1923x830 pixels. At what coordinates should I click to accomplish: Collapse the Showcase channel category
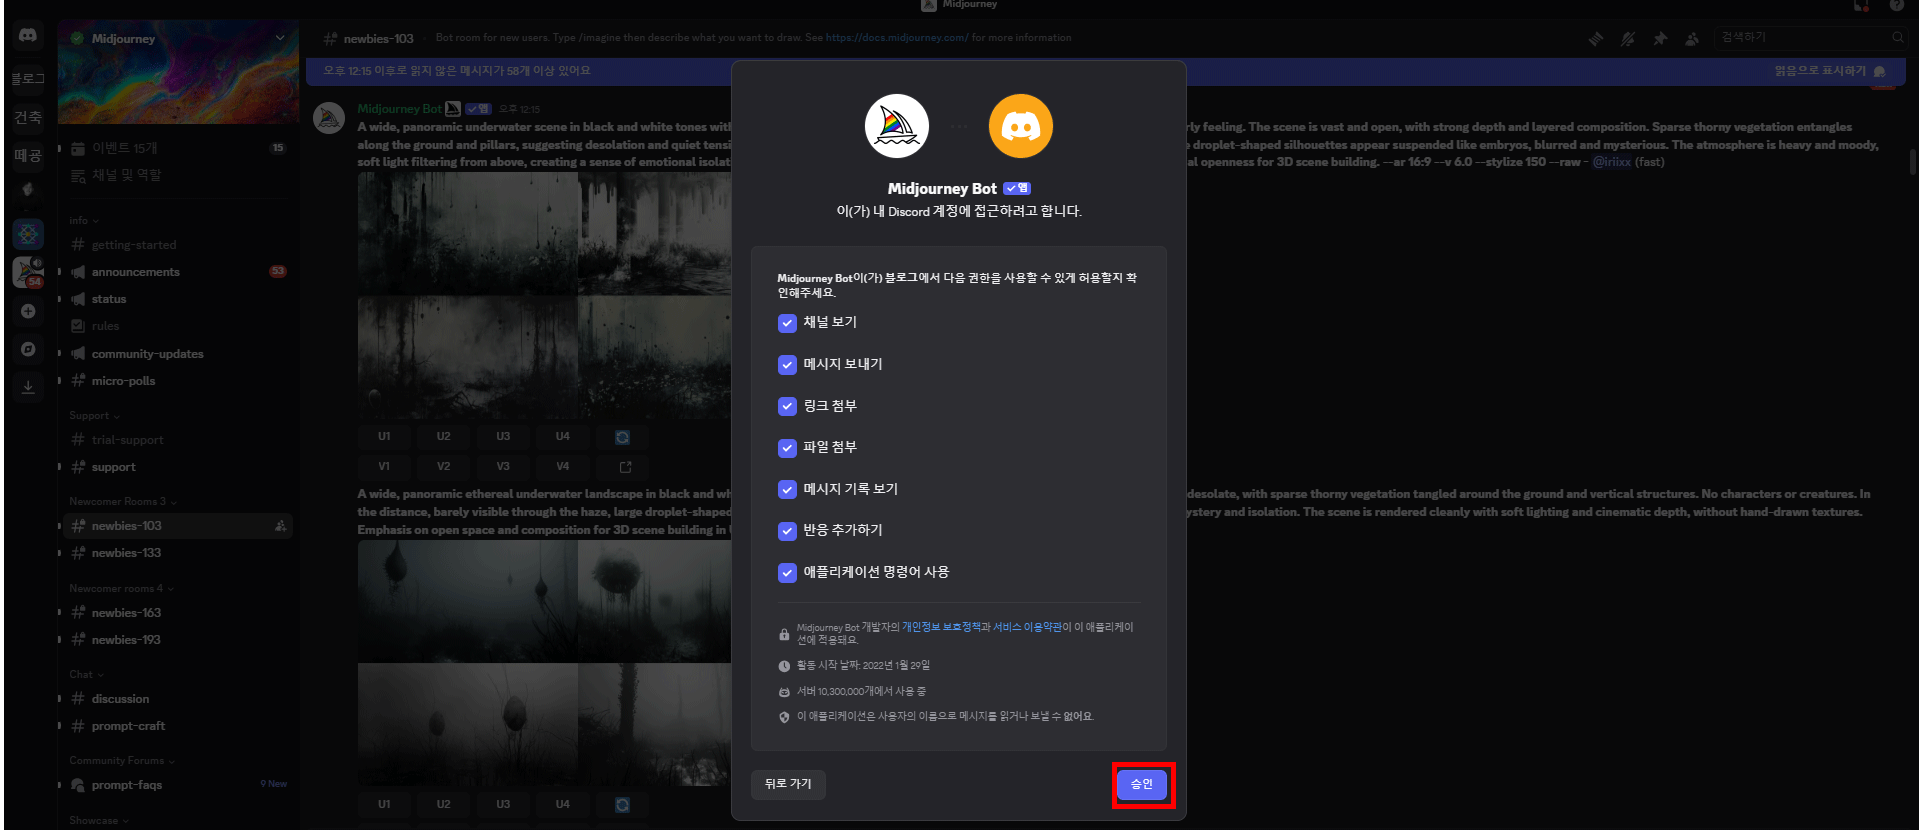pyautogui.click(x=99, y=821)
